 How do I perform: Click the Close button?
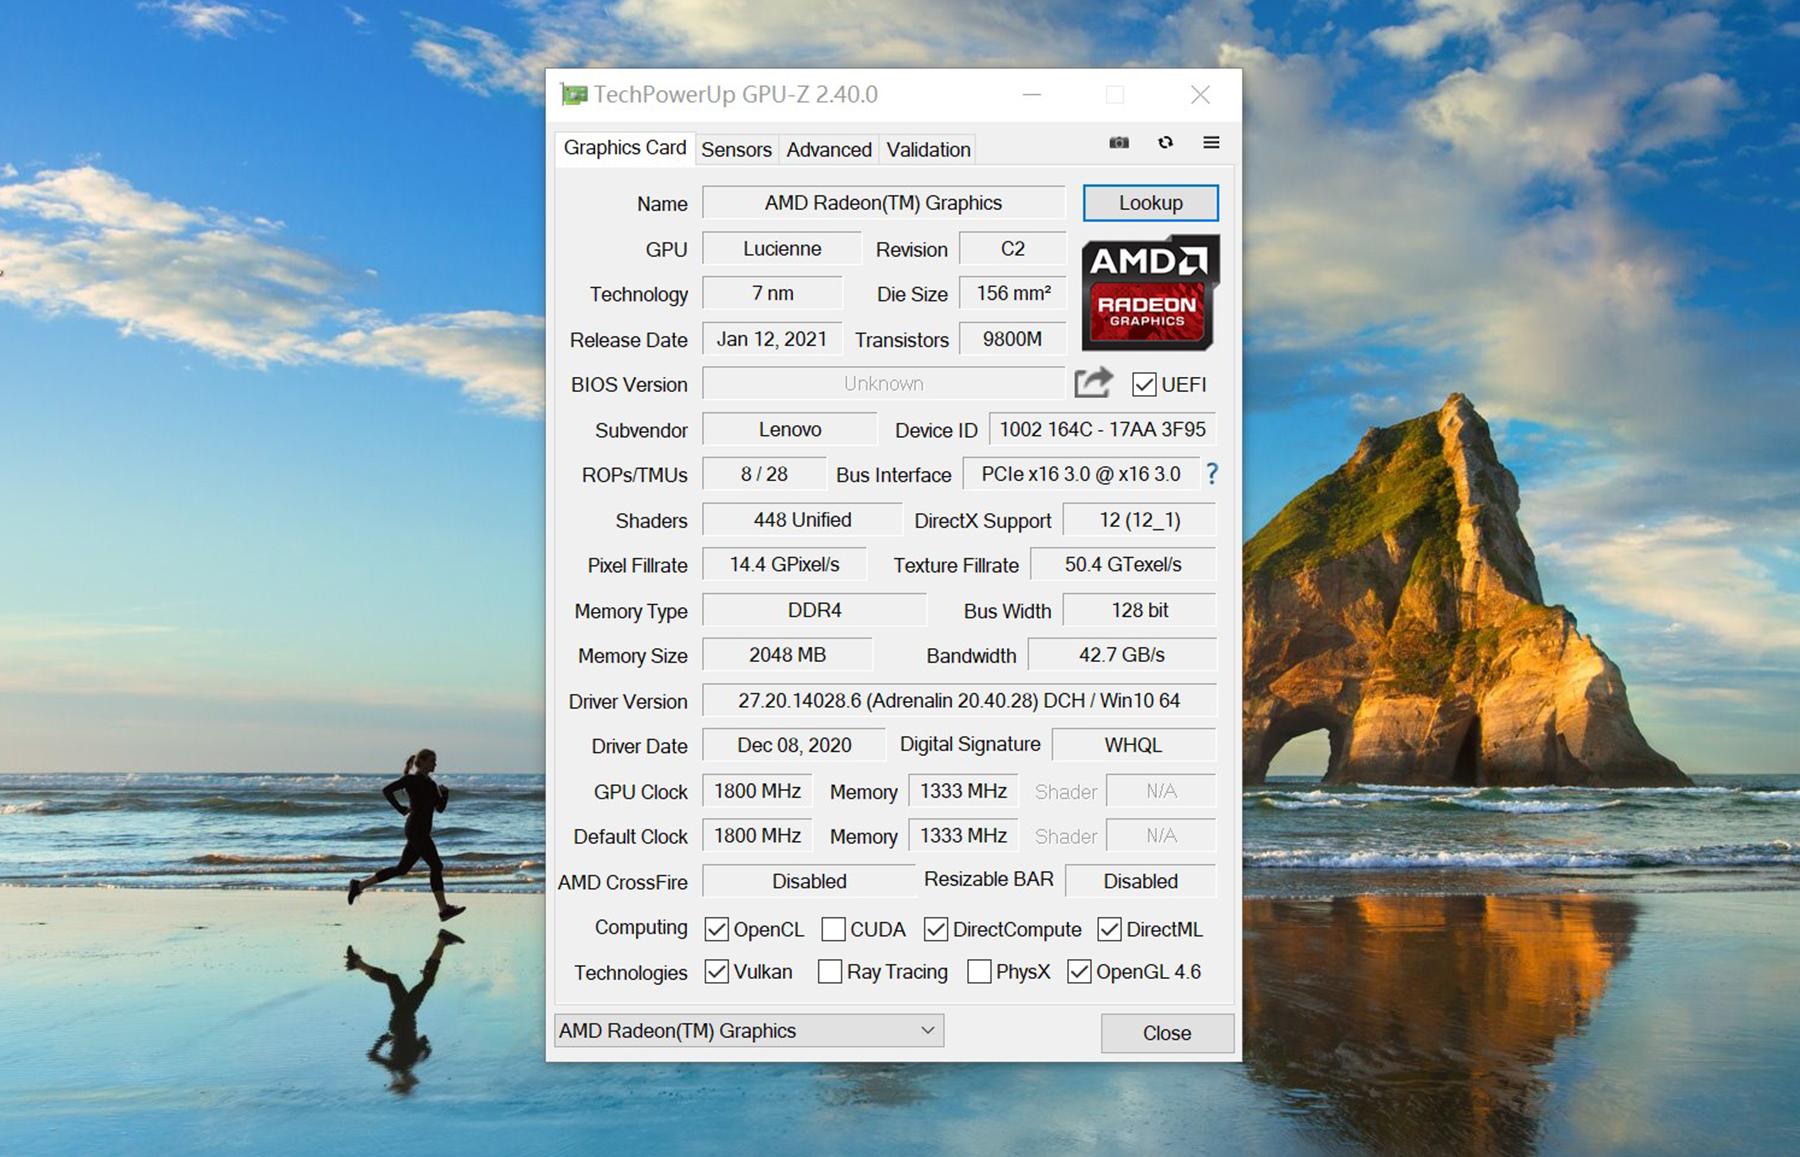[1167, 1033]
